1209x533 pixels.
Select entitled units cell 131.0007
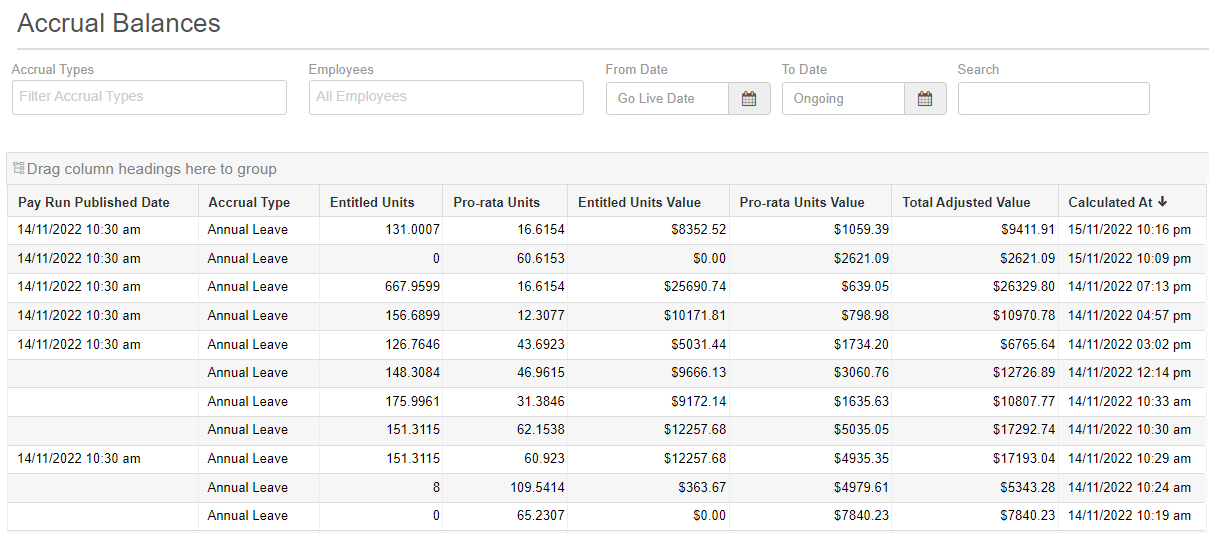coord(412,229)
